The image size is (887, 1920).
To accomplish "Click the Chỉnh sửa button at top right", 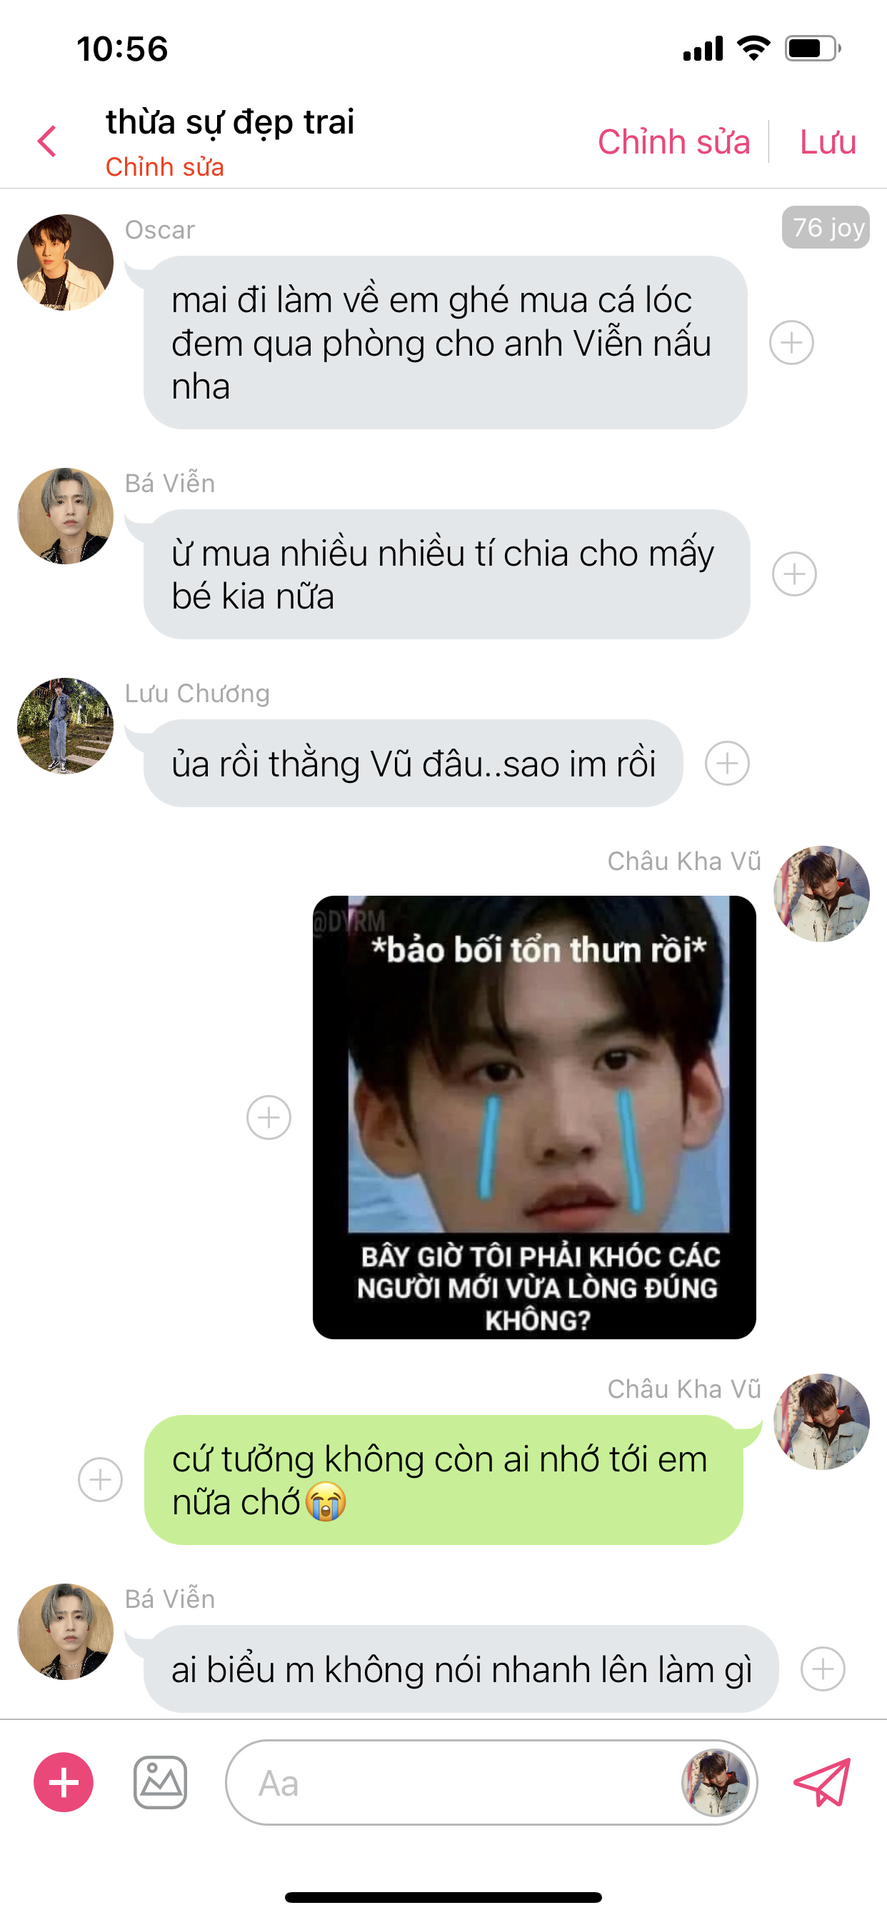I will tap(674, 142).
